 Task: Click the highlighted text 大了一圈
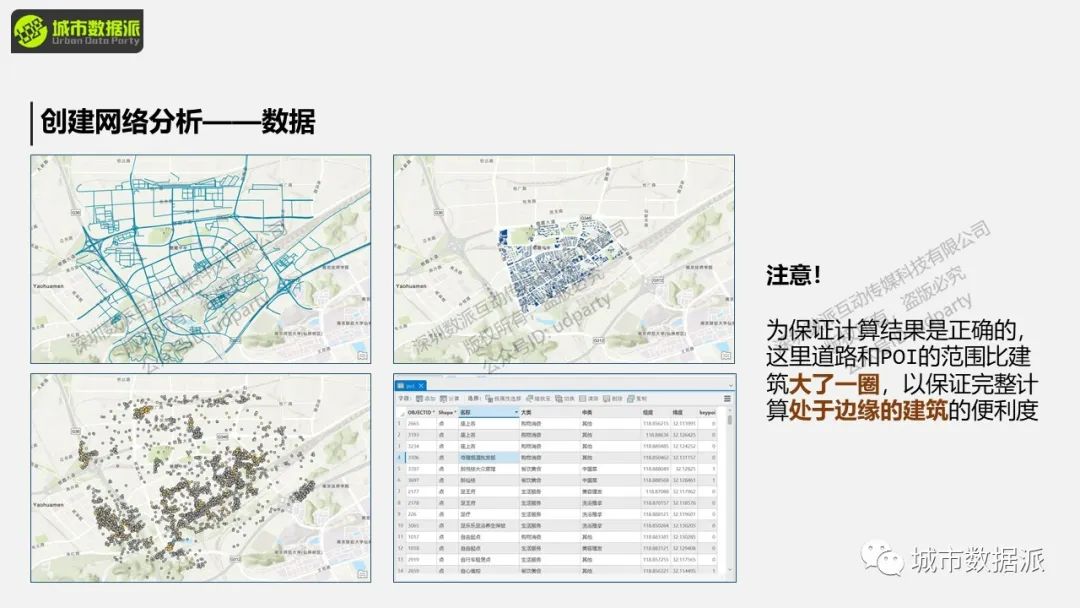coord(834,384)
